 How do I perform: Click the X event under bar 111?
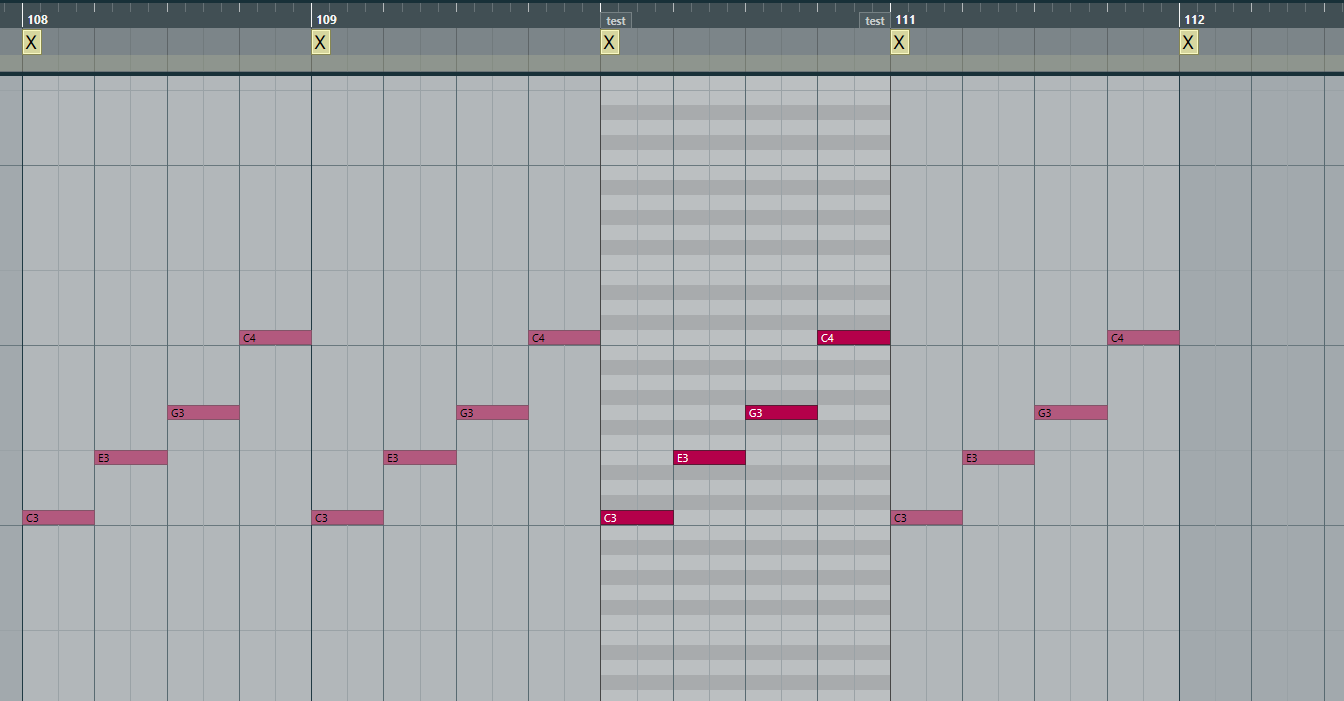coord(898,42)
